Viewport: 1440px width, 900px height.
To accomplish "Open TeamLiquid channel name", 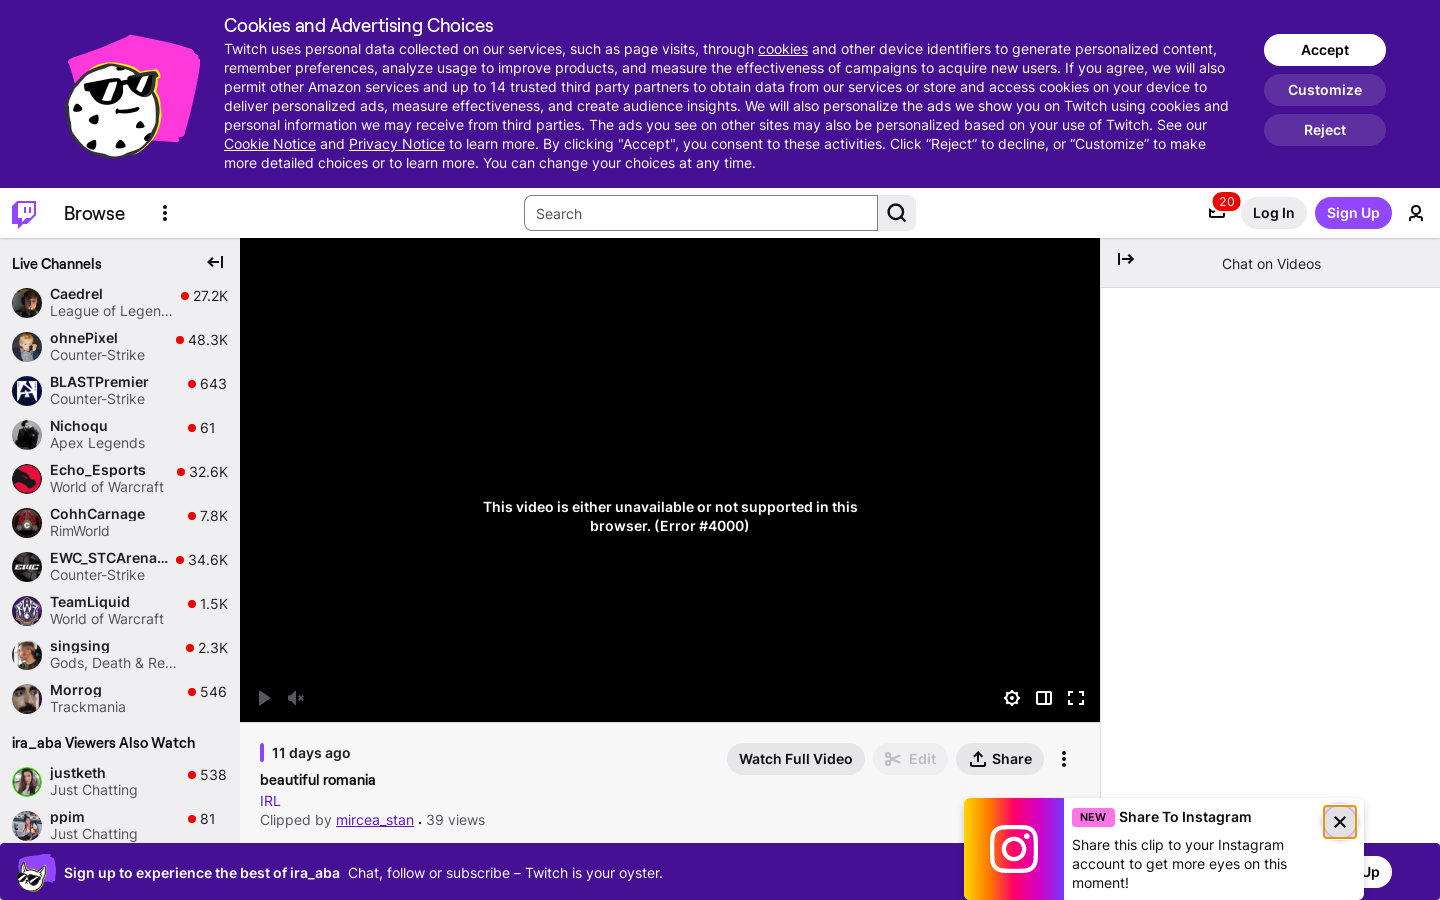I will point(90,602).
